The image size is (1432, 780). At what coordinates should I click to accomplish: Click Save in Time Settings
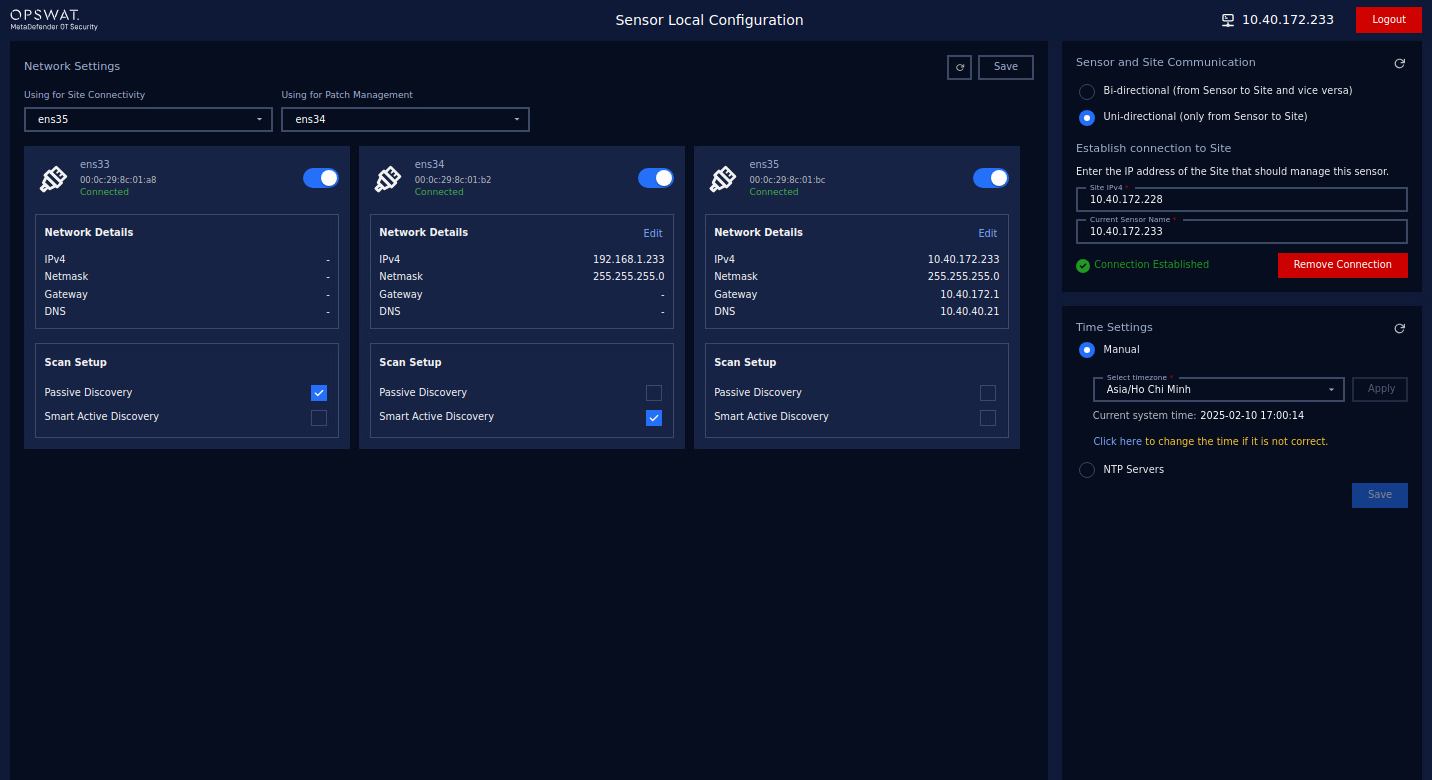1380,495
